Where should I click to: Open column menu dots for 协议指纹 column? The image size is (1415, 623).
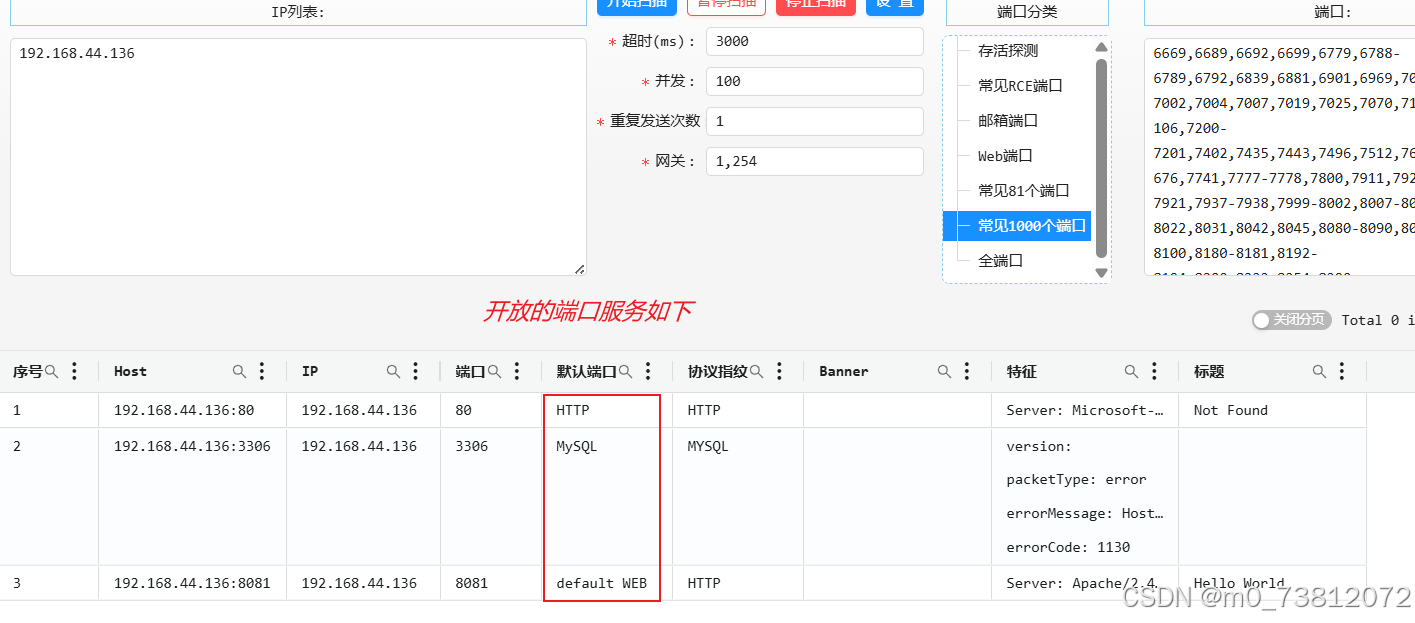click(779, 371)
